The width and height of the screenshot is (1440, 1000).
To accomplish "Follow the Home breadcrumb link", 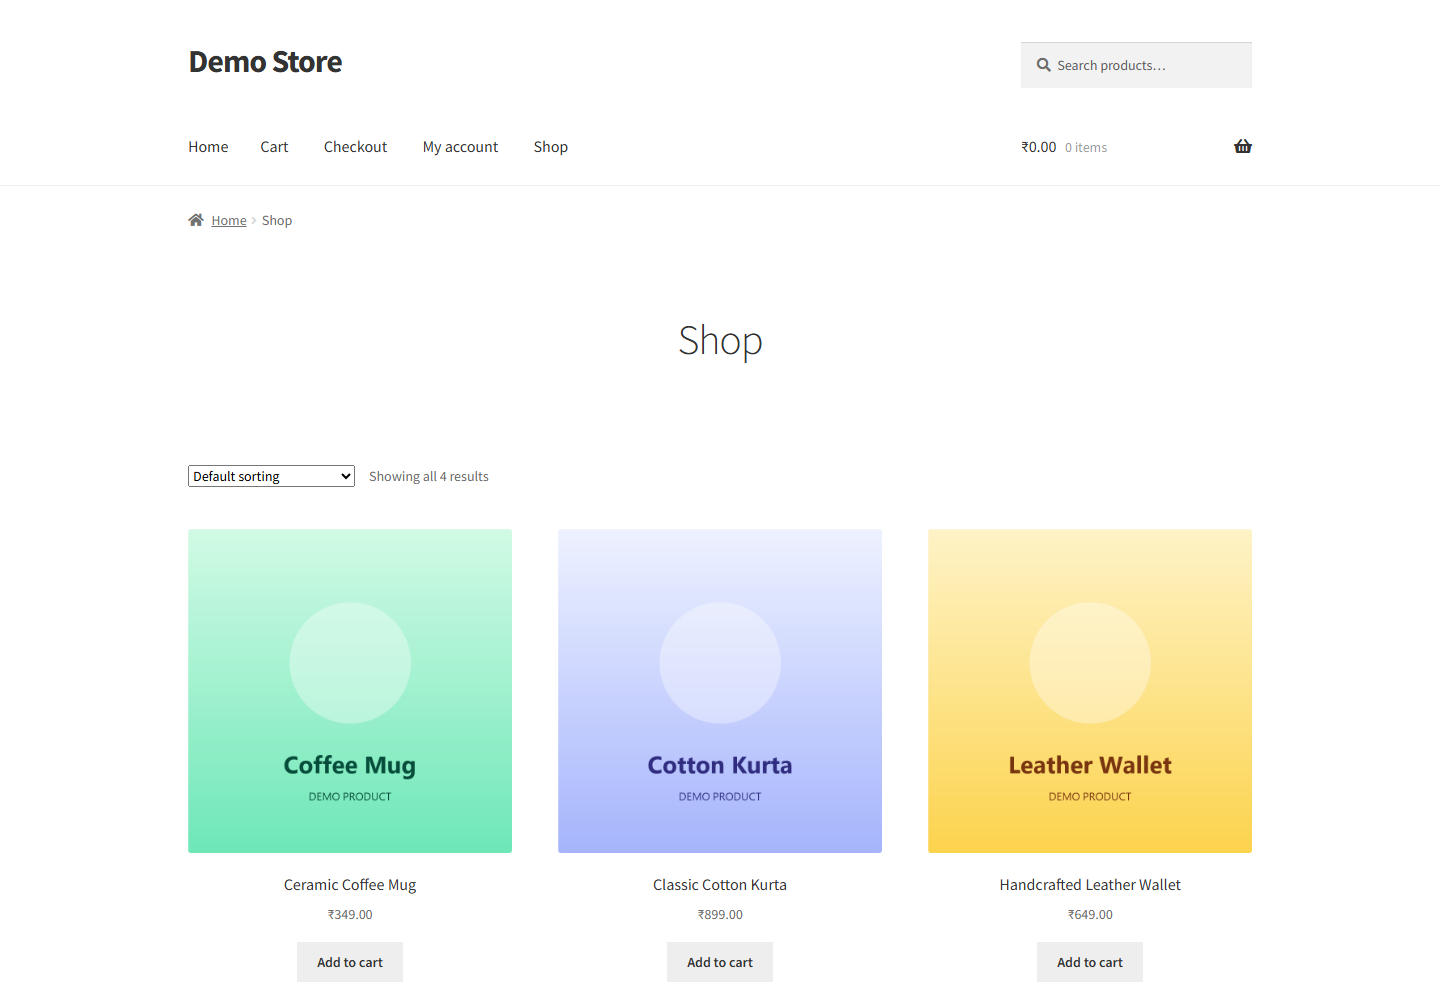I will pos(229,220).
